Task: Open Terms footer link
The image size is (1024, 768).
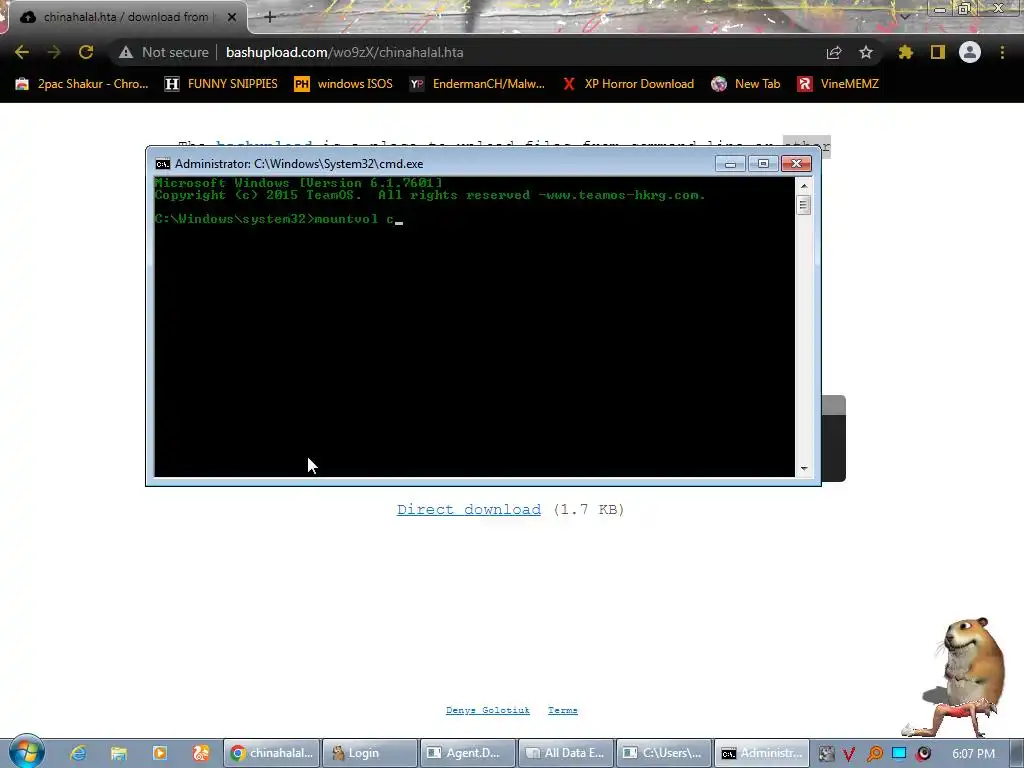Action: (563, 710)
